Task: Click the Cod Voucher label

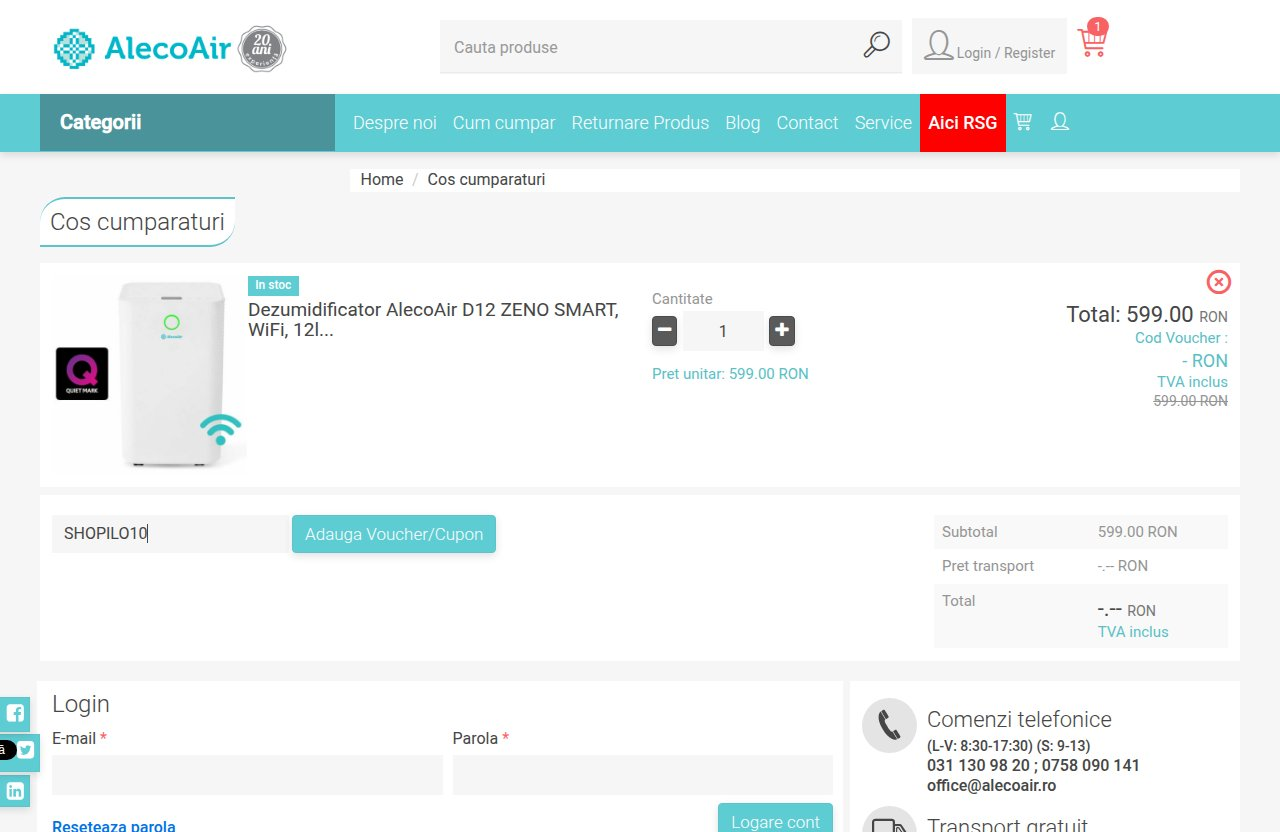Action: coord(1181,338)
